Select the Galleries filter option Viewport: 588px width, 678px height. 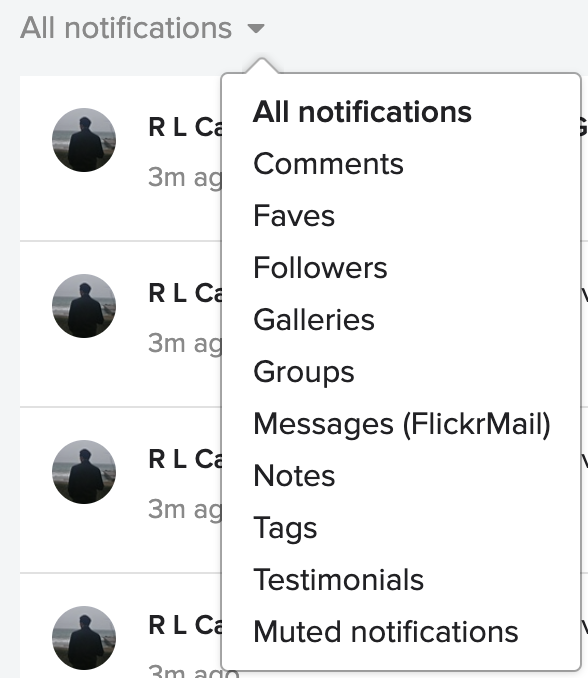pyautogui.click(x=314, y=320)
